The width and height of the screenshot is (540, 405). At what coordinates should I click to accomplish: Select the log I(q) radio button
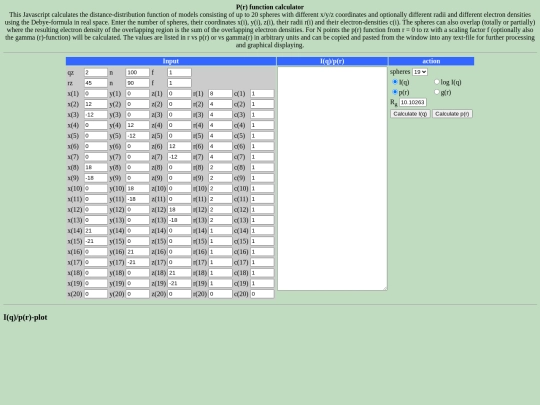point(437,82)
